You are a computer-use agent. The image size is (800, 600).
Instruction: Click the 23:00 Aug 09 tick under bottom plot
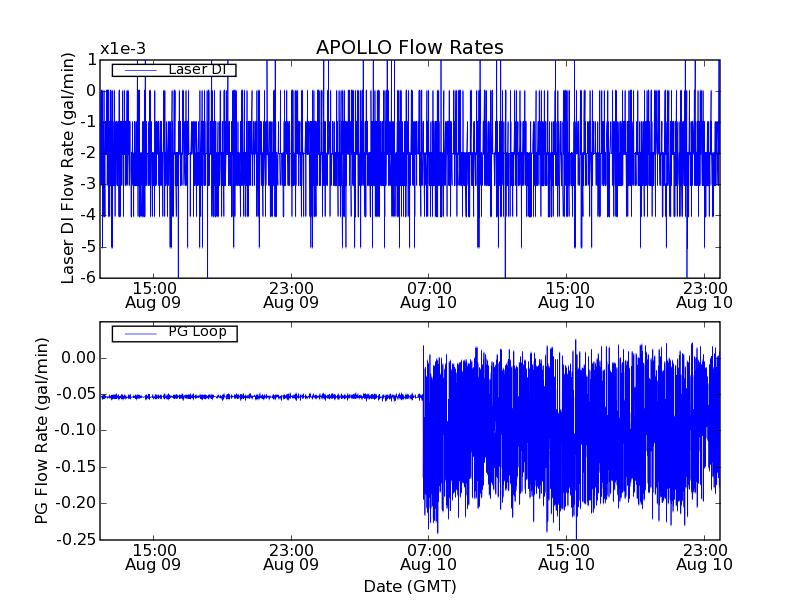click(x=291, y=556)
